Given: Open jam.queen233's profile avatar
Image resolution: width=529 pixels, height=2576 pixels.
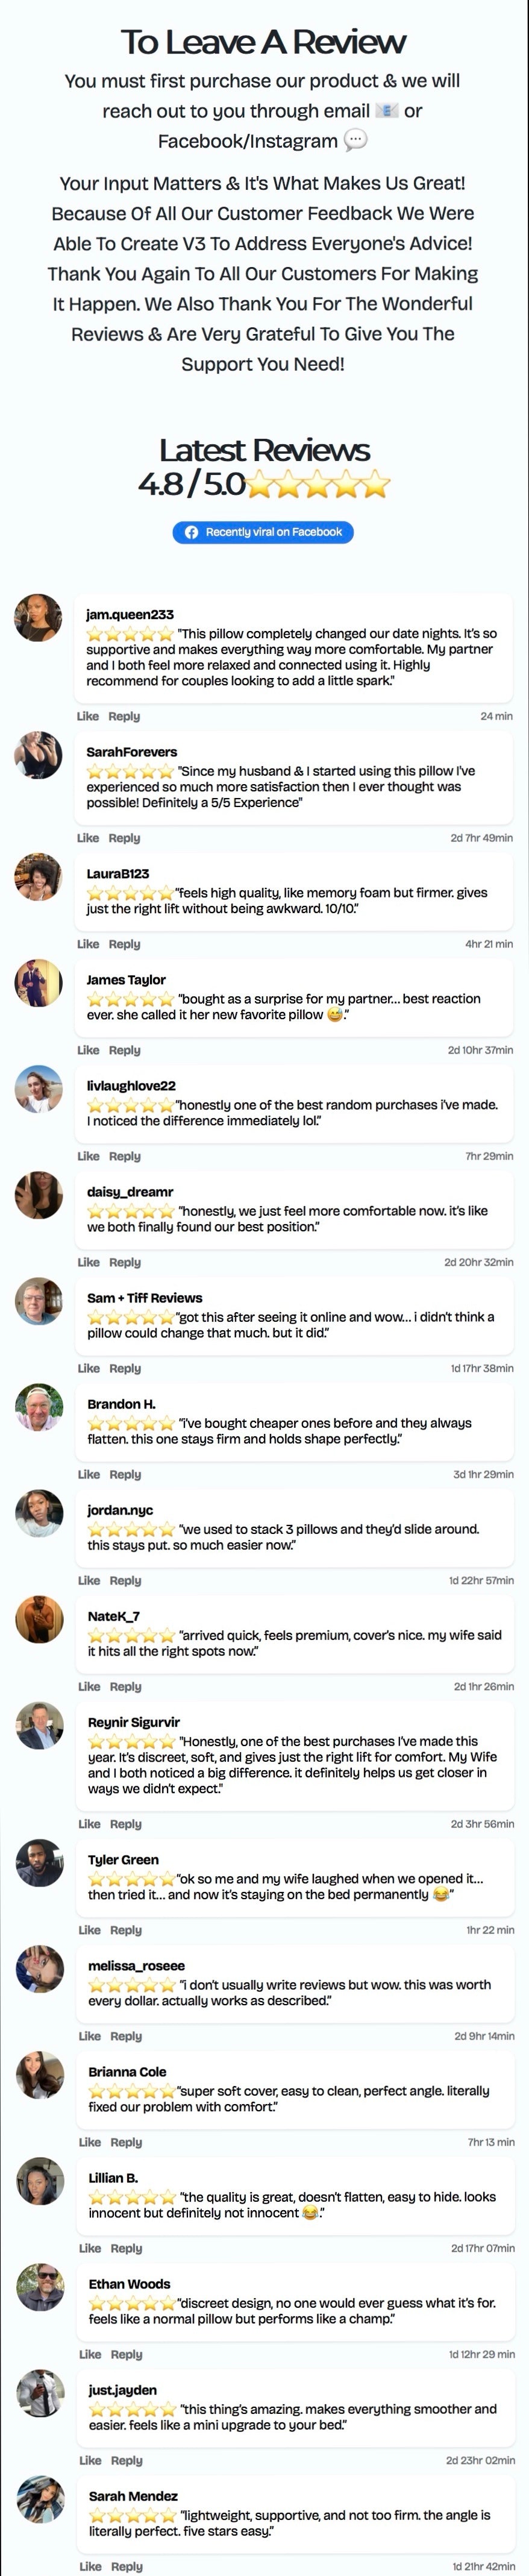Looking at the screenshot, I should [38, 618].
